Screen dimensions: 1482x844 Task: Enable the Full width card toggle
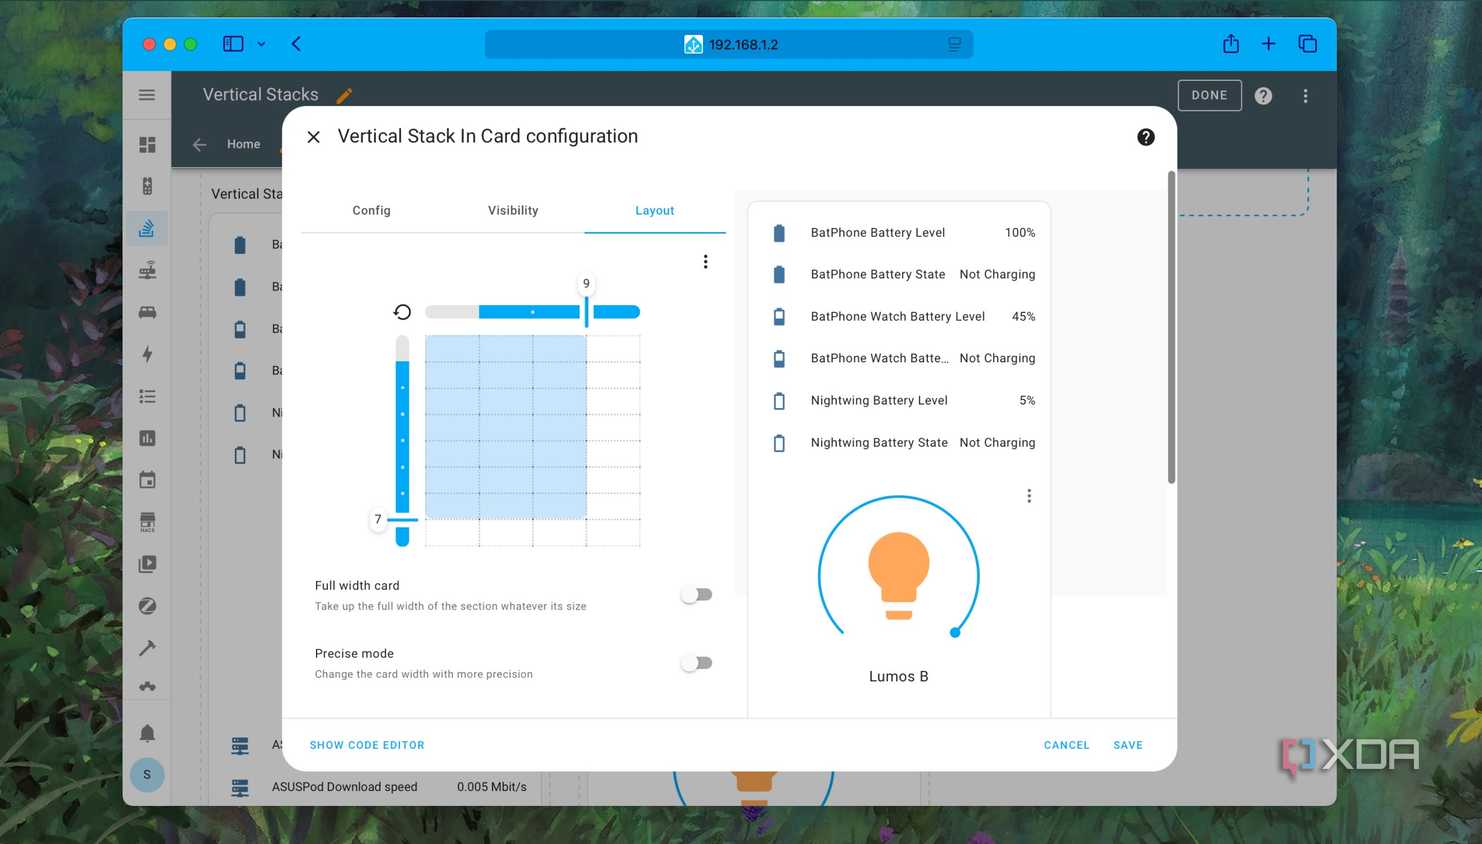point(696,595)
